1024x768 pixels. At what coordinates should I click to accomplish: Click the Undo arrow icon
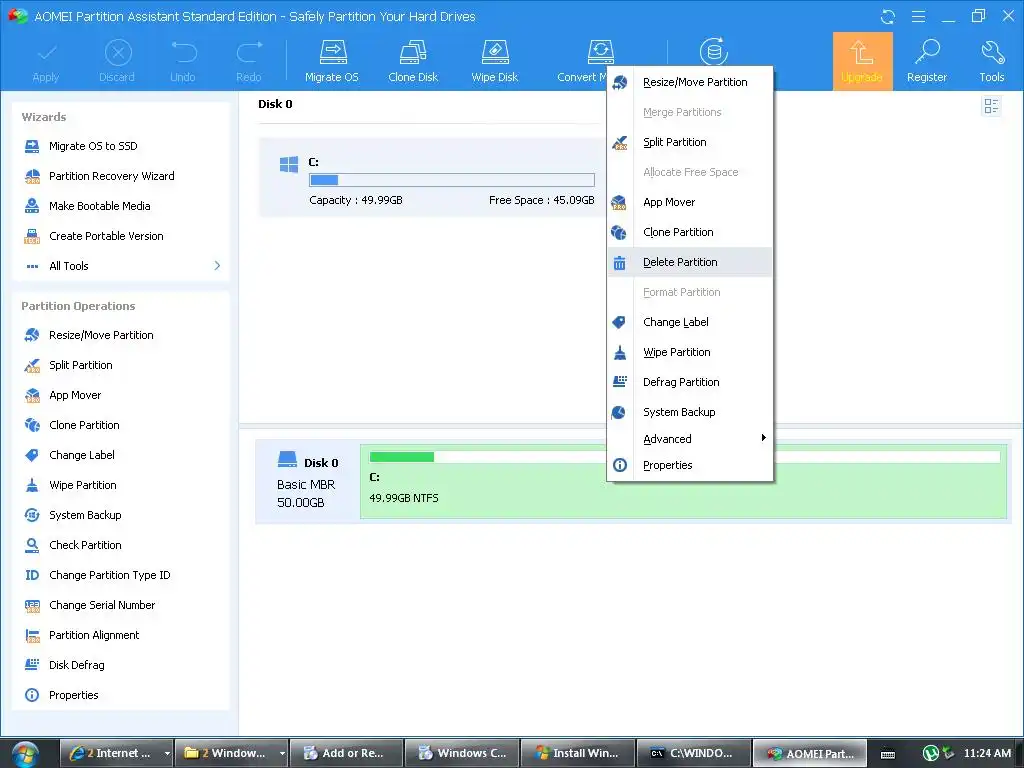tap(184, 52)
